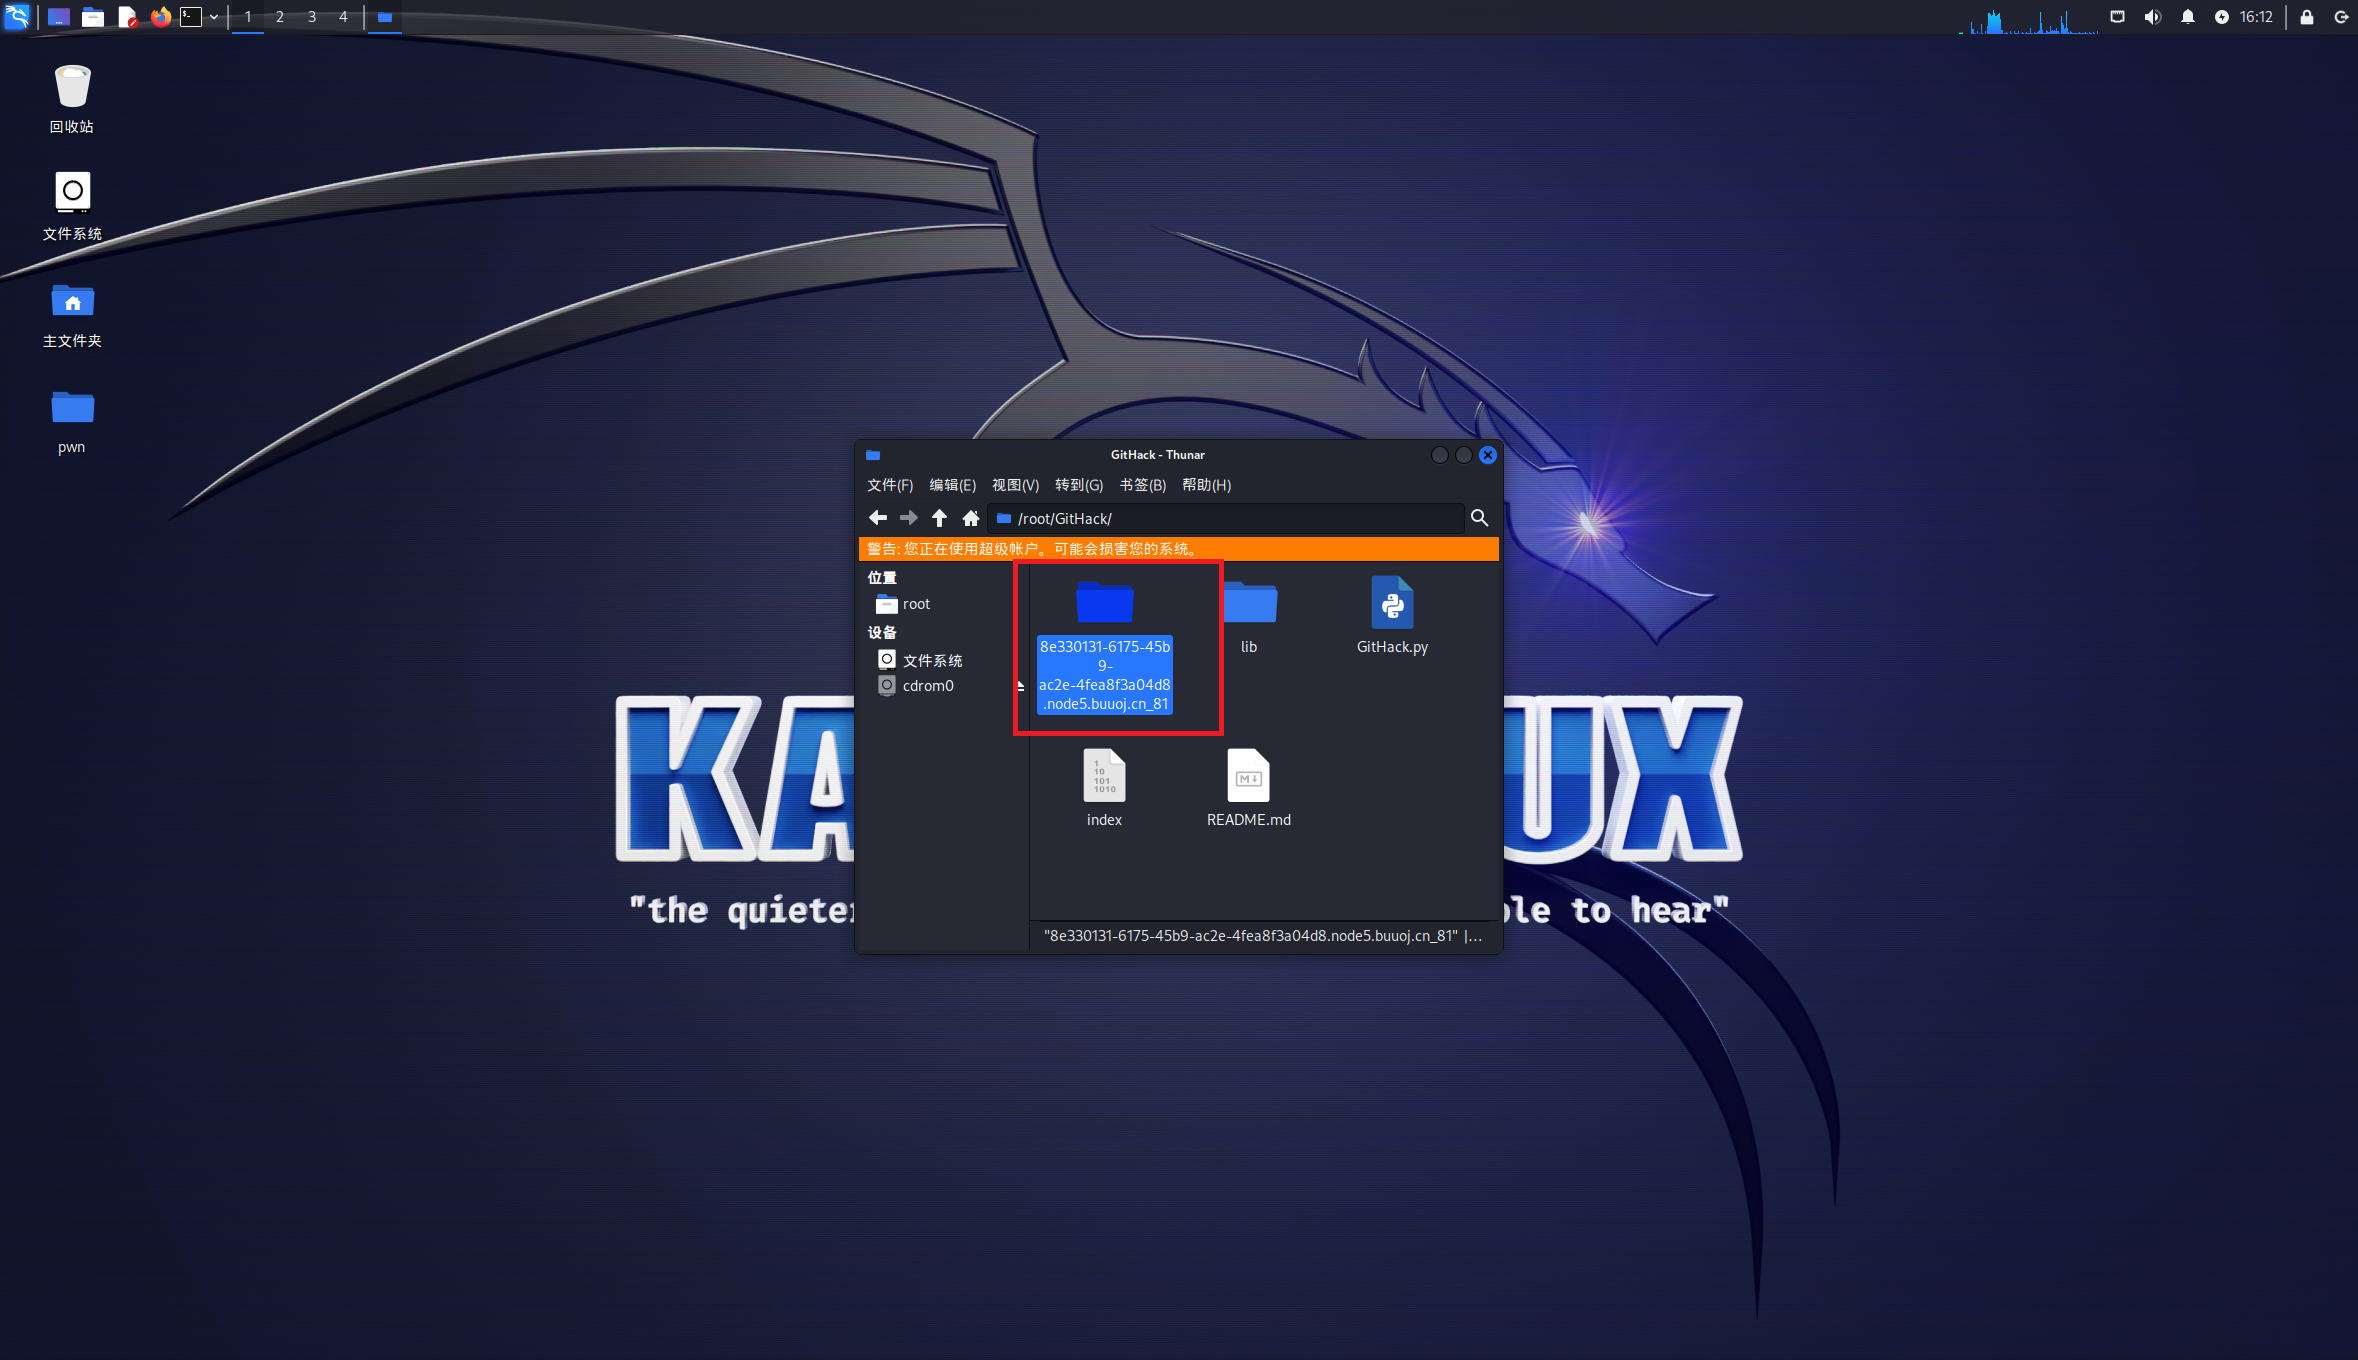The height and width of the screenshot is (1360, 2358).
Task: Select the Trash (回收站) desktop icon
Action: (72, 99)
